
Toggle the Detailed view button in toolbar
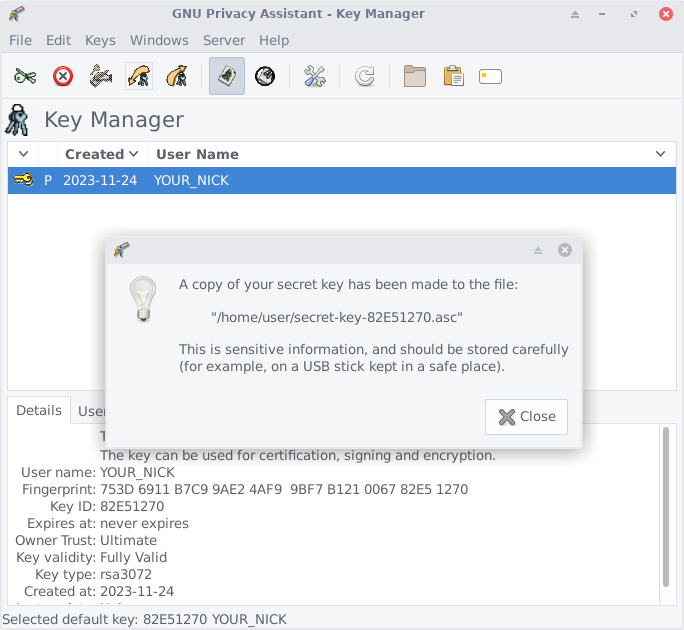pos(265,76)
